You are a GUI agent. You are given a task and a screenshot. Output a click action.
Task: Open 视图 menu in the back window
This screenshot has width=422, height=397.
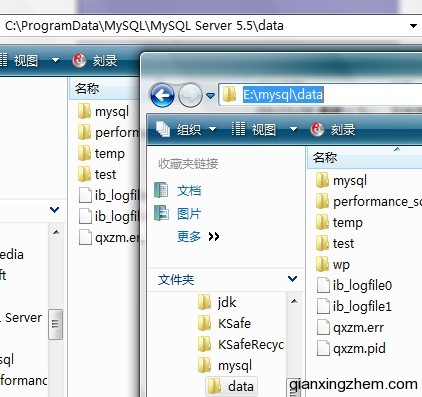point(26,61)
